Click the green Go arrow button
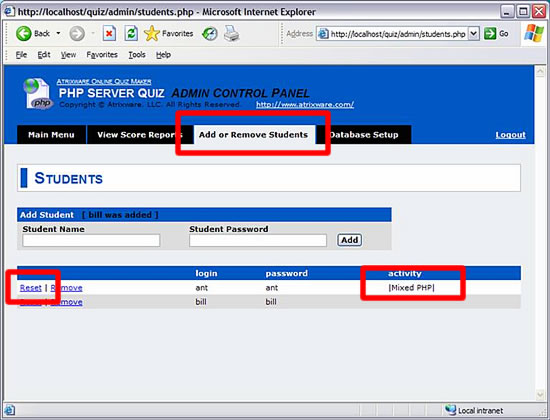550x420 pixels. [x=490, y=34]
